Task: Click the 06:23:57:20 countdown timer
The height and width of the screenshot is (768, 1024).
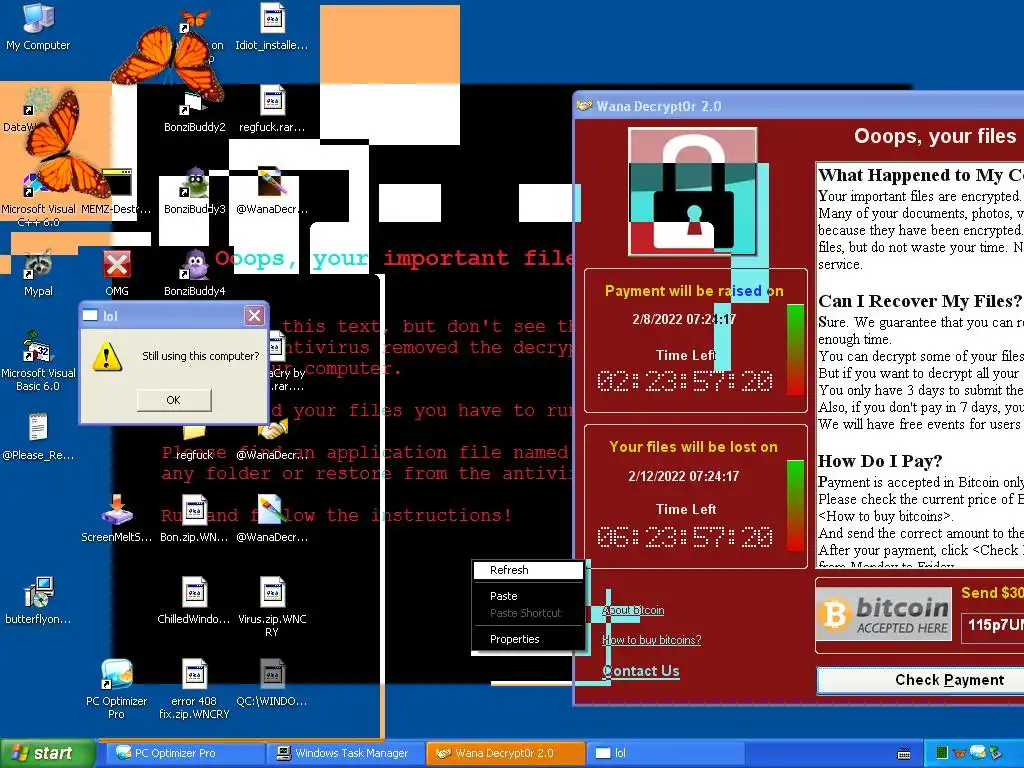Action: 684,537
